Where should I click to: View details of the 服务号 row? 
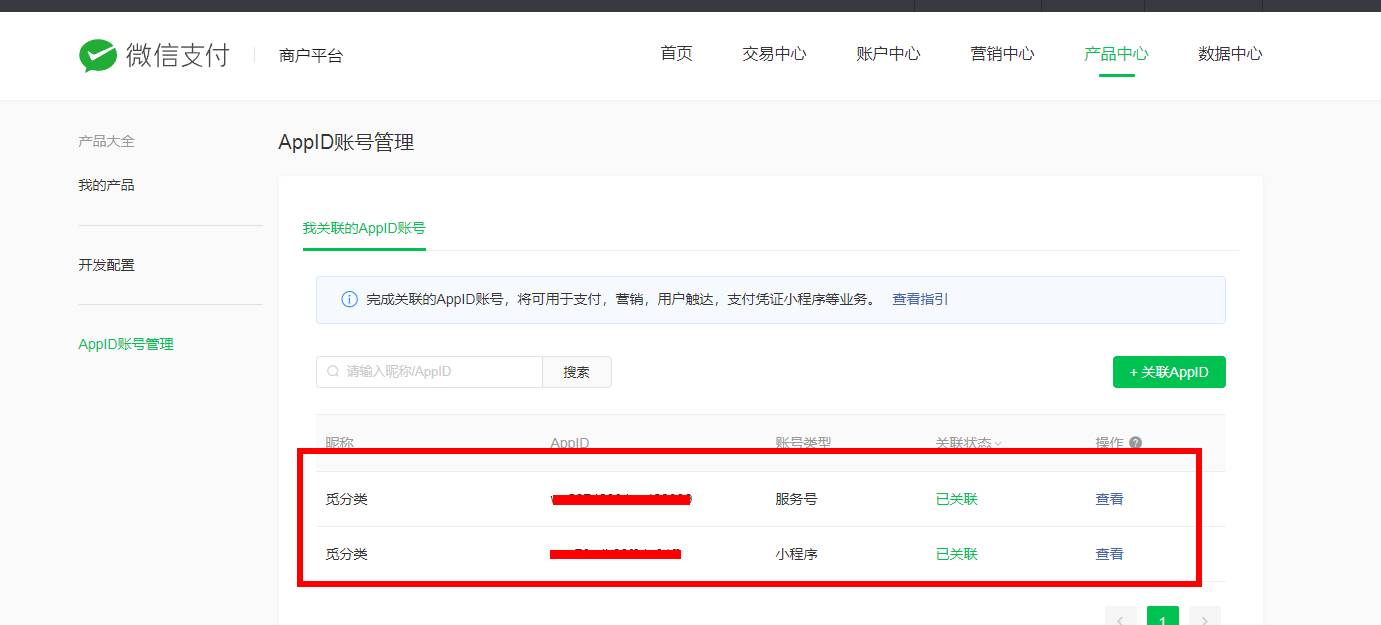(x=1109, y=499)
